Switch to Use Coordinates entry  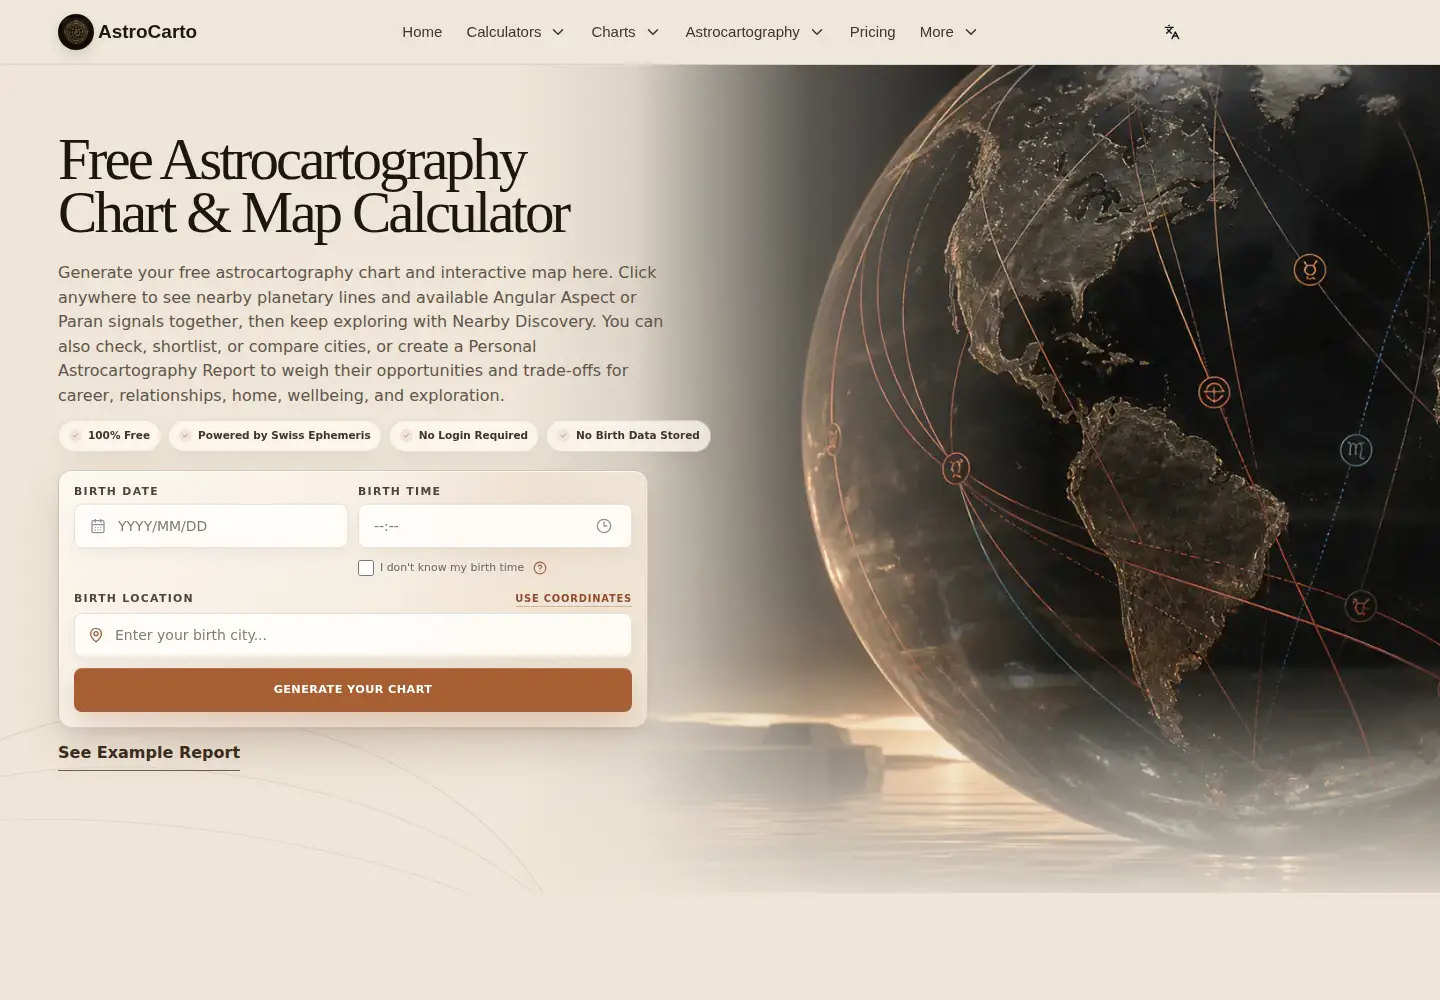click(573, 598)
